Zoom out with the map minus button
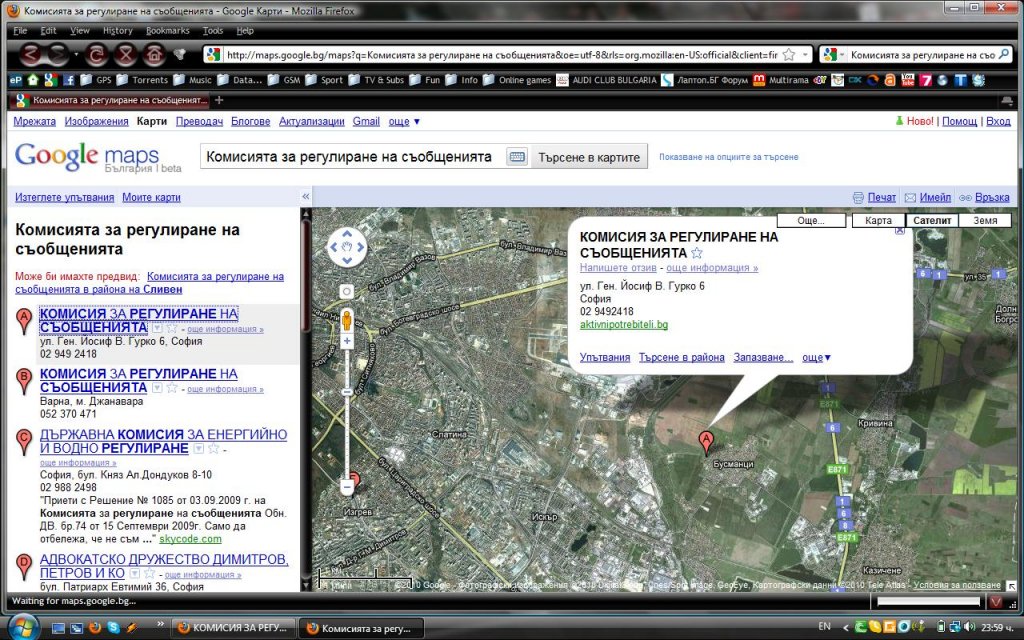 (x=347, y=487)
